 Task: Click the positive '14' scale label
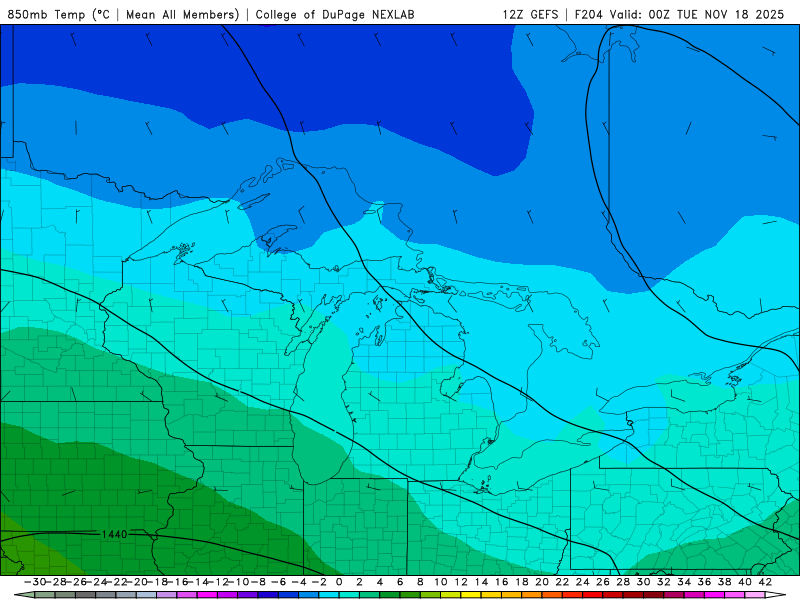click(x=481, y=582)
